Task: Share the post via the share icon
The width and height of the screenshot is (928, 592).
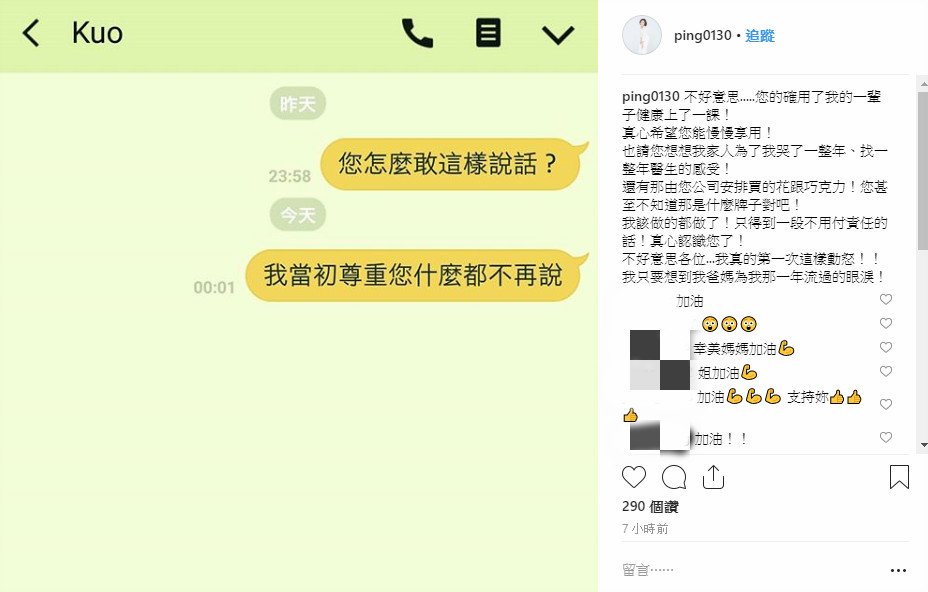Action: (713, 477)
